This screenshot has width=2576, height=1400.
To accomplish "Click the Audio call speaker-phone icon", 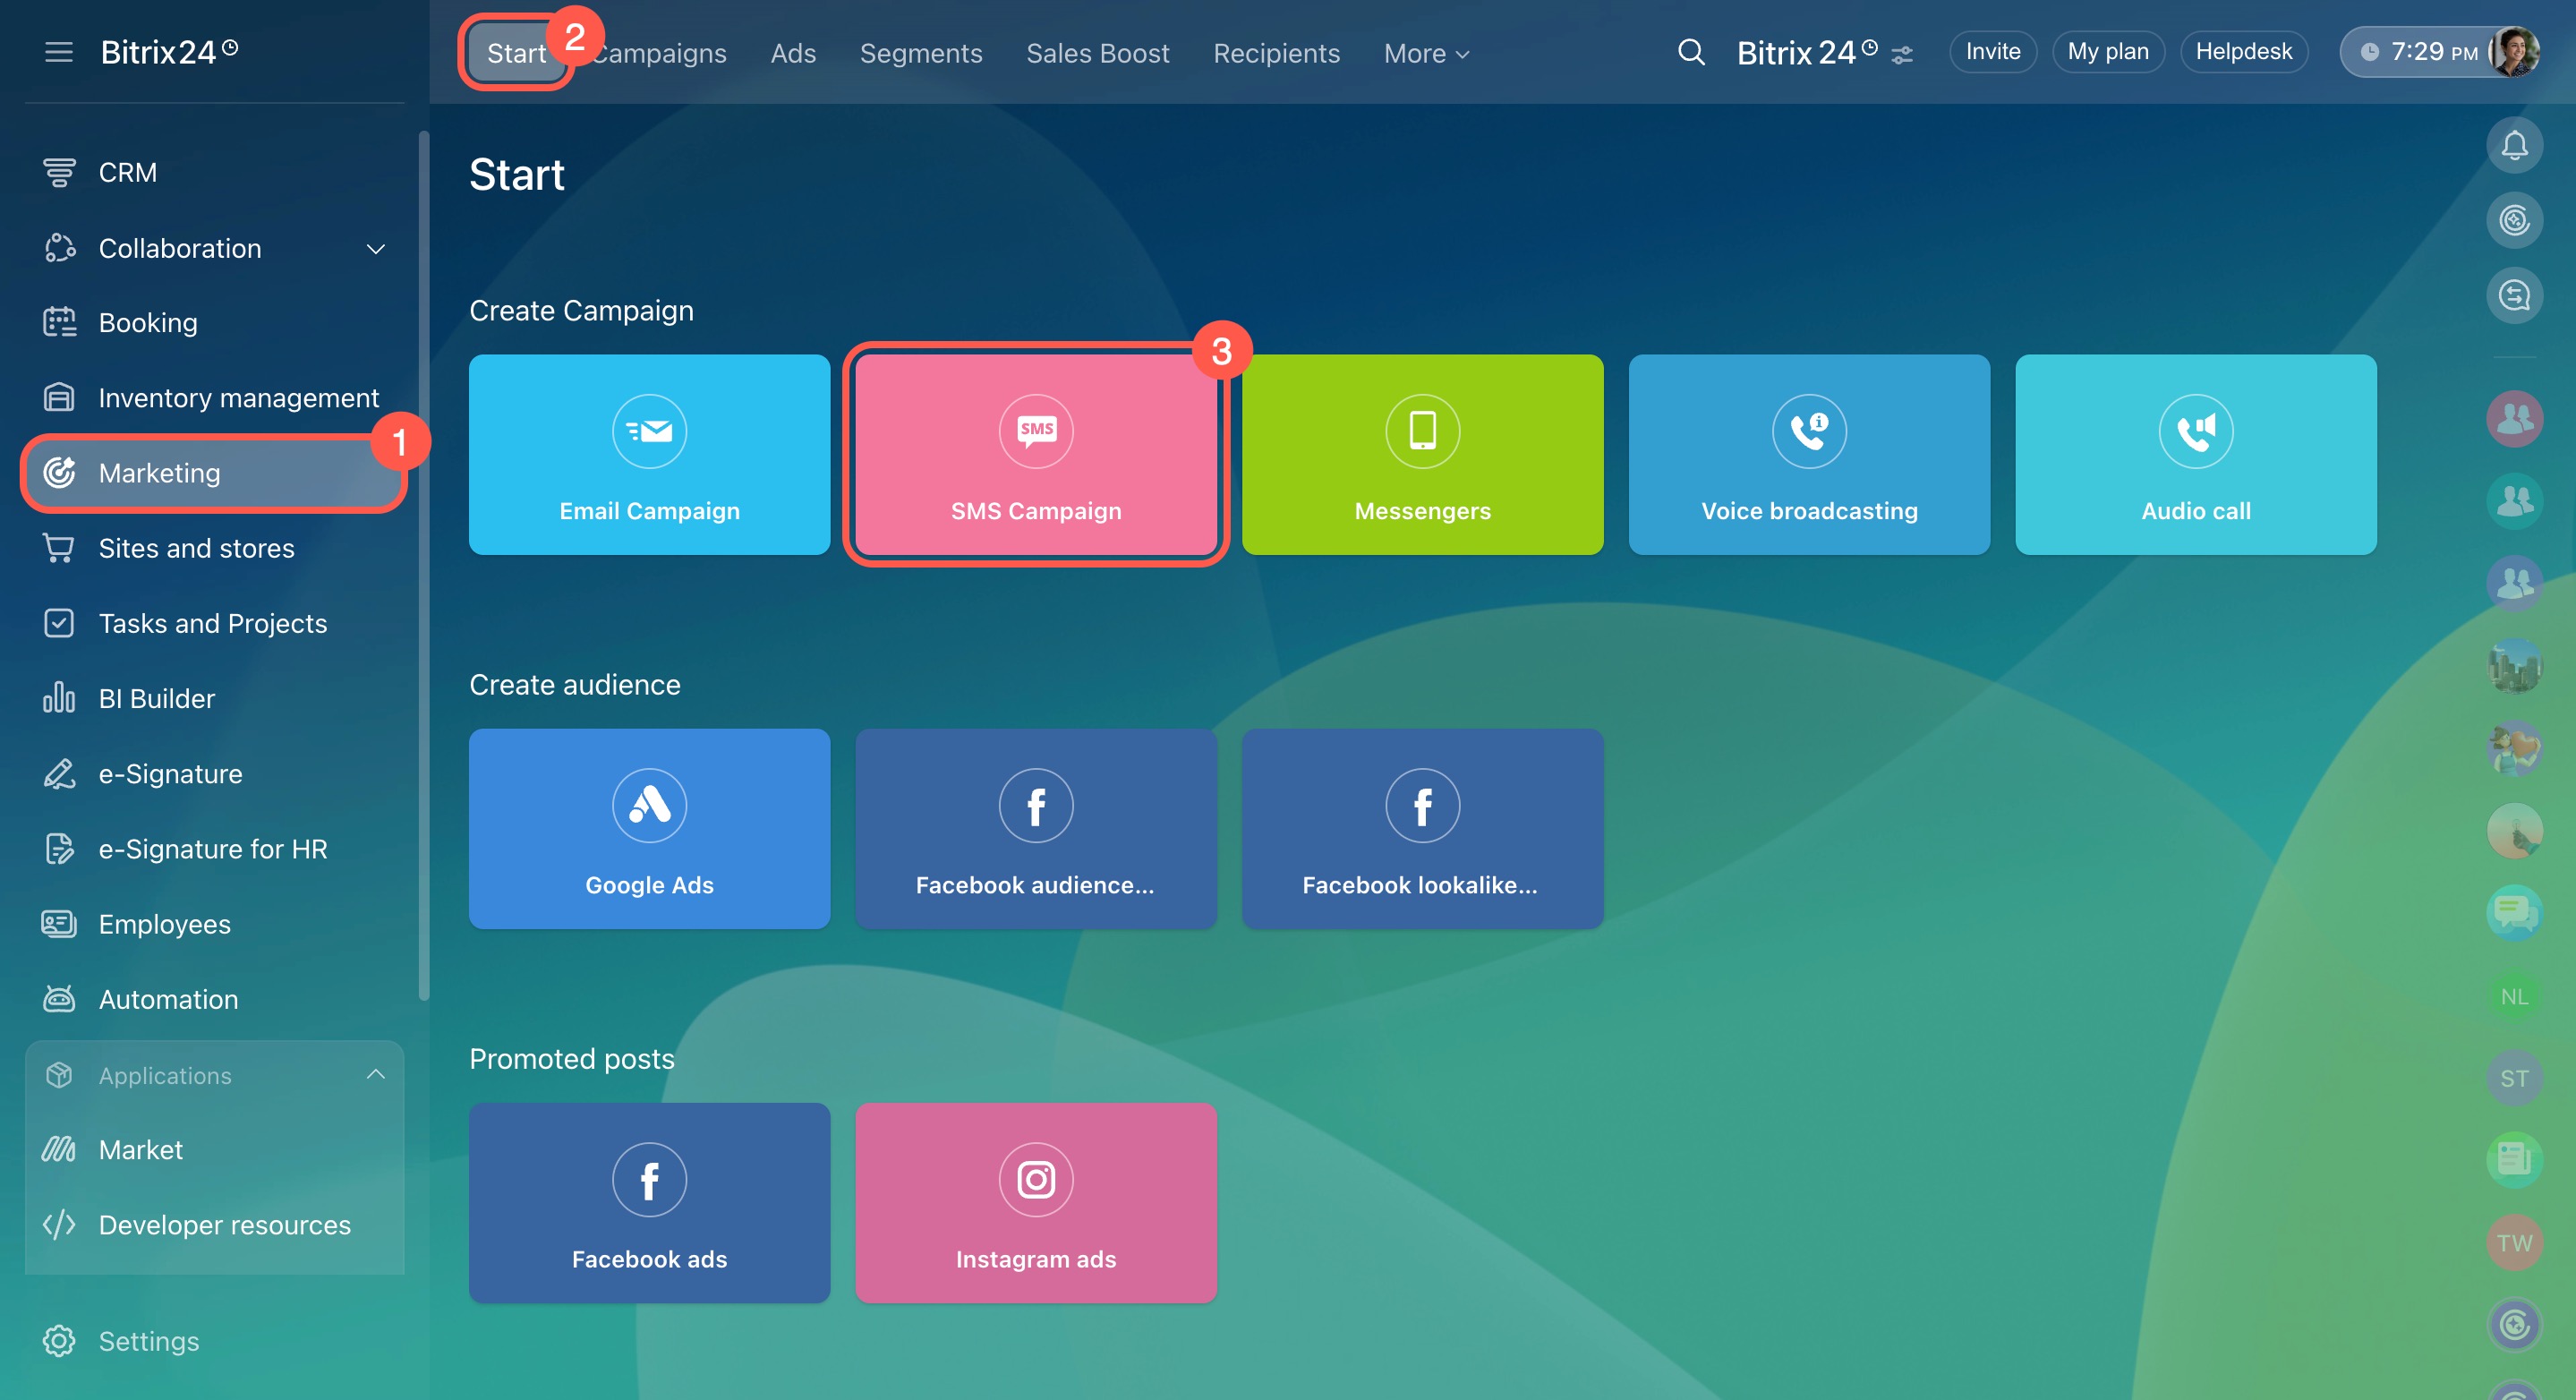I will pos(2195,431).
